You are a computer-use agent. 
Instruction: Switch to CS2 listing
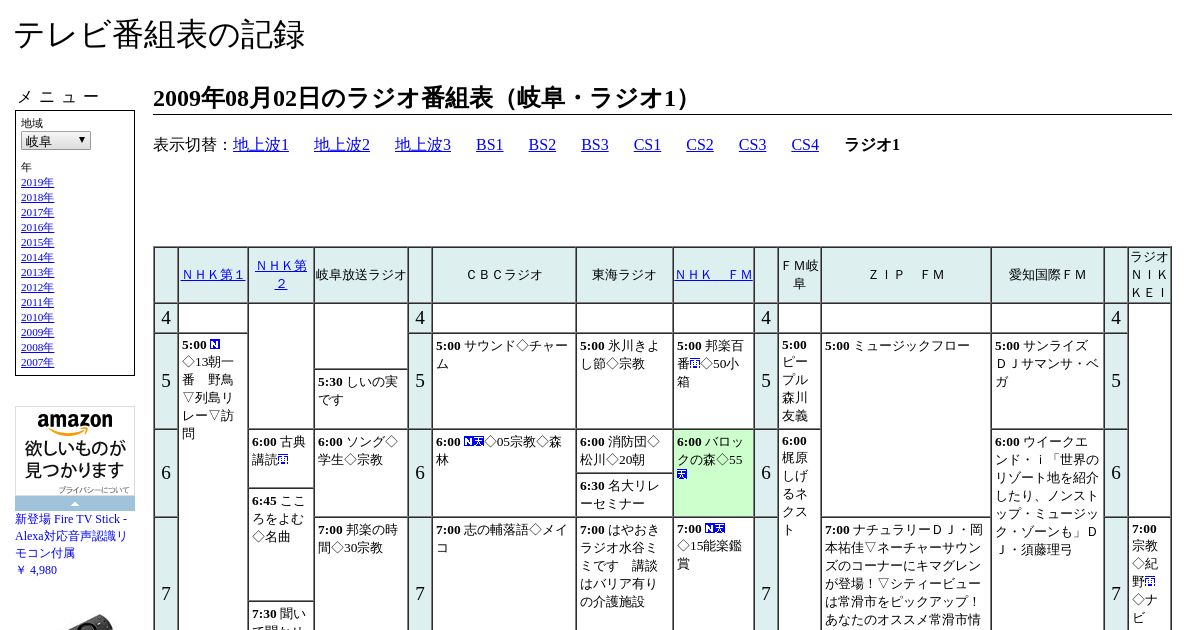[x=700, y=145]
